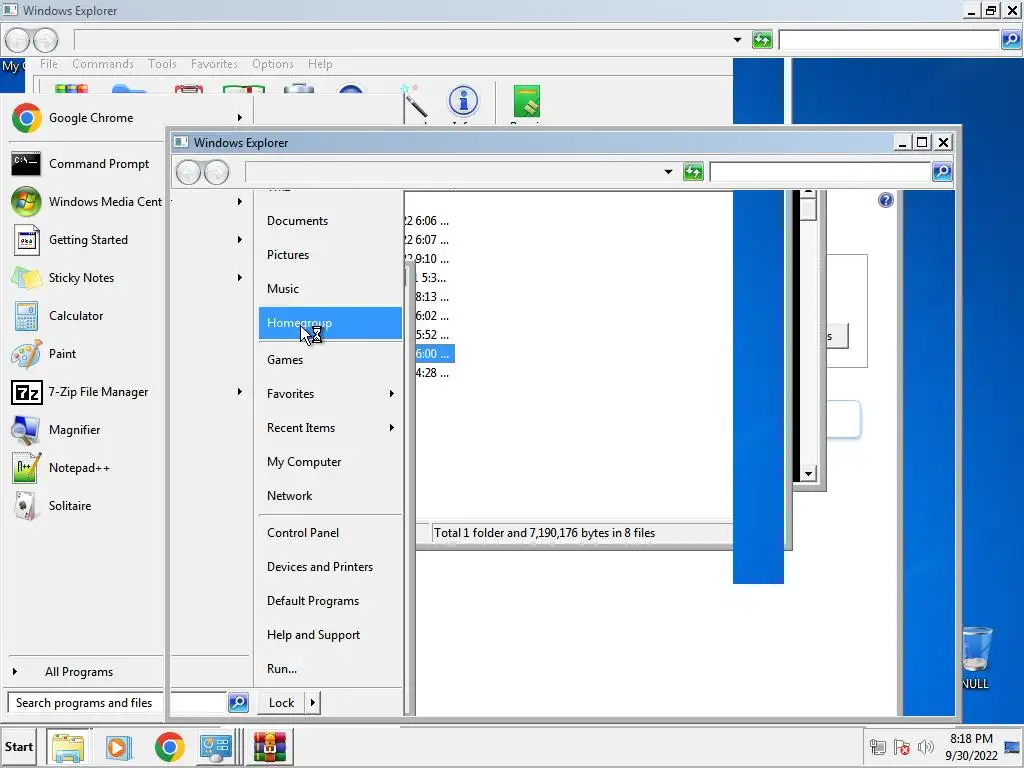
Task: Open the Commands menu
Action: (103, 64)
